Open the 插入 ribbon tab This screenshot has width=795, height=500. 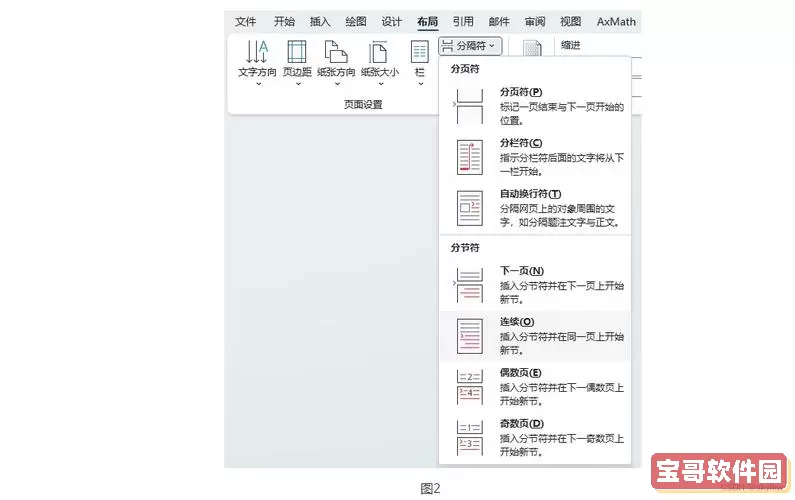click(320, 22)
